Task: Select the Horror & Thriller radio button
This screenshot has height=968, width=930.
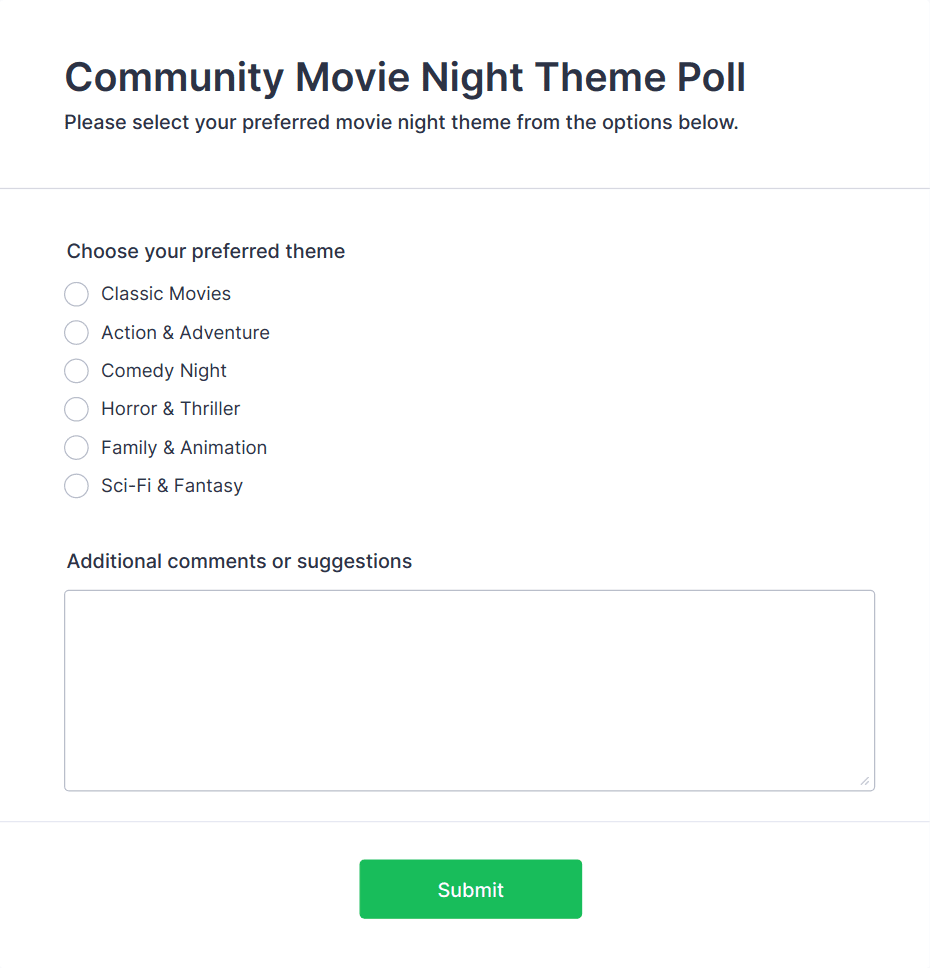Action: pos(76,409)
